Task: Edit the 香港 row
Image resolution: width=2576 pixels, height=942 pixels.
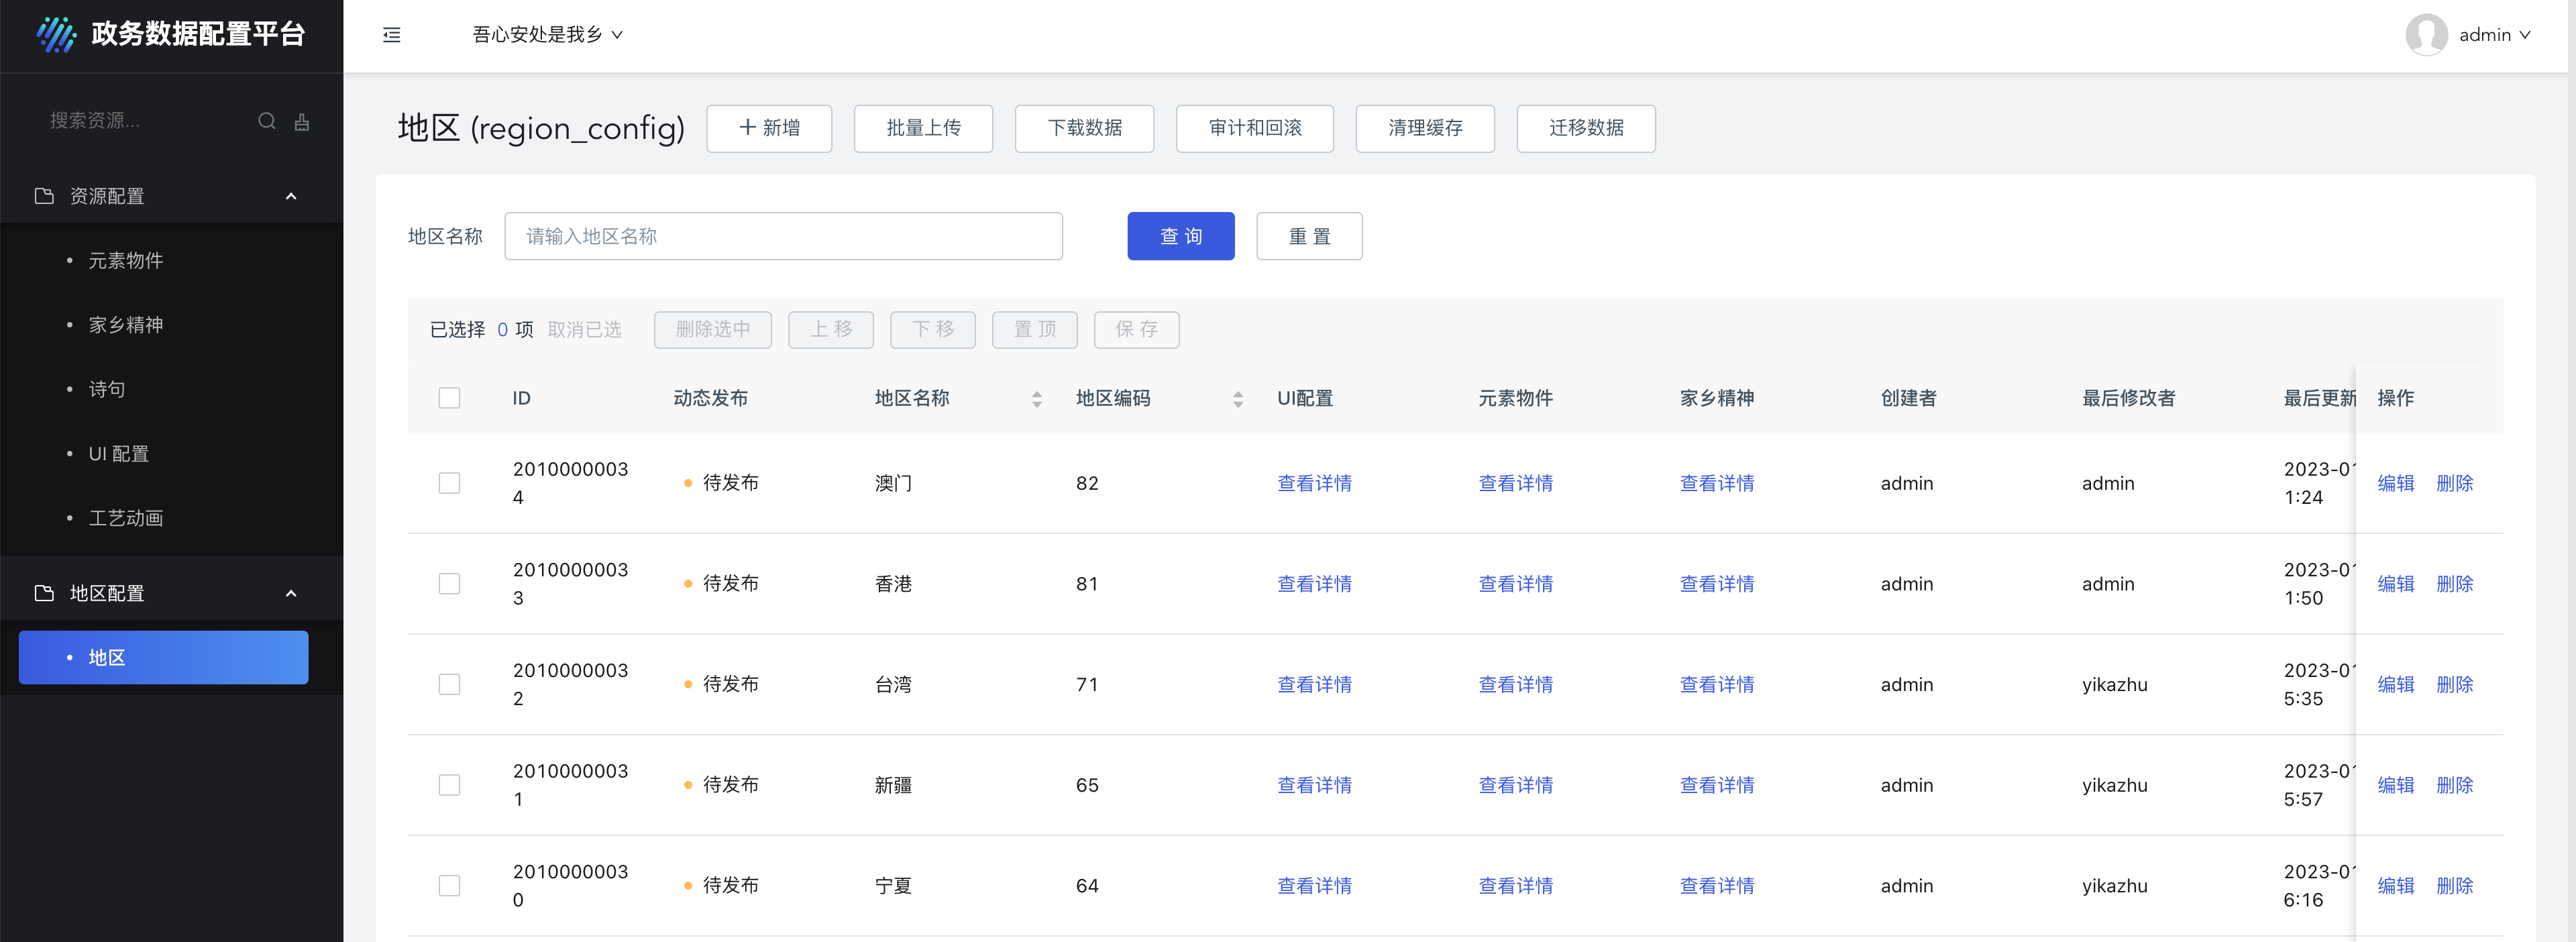Action: (2396, 584)
